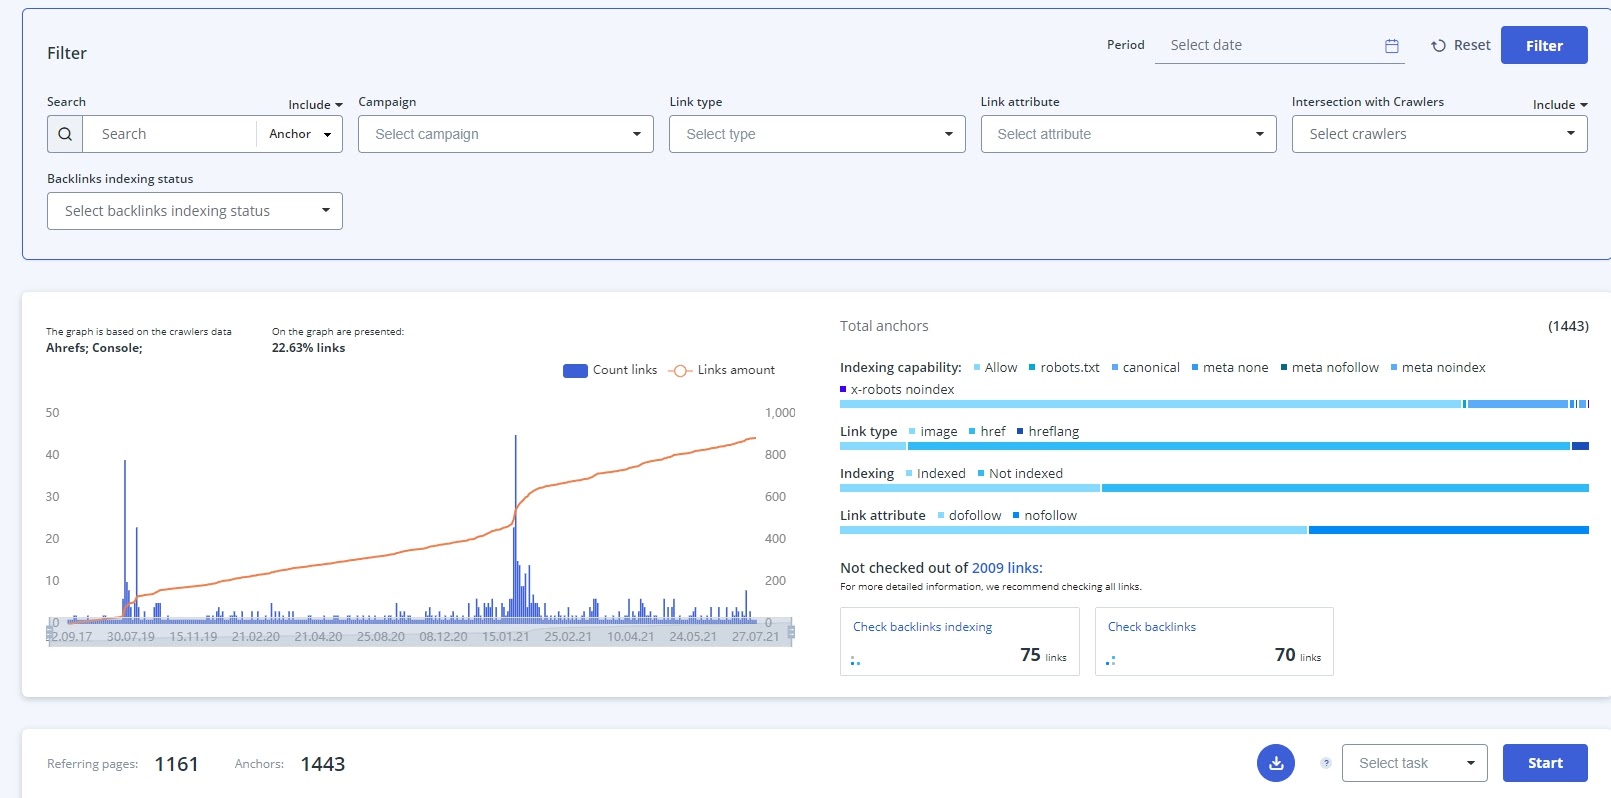Expand the backlinks indexing status dropdown
This screenshot has height=798, width=1611.
[x=195, y=211]
